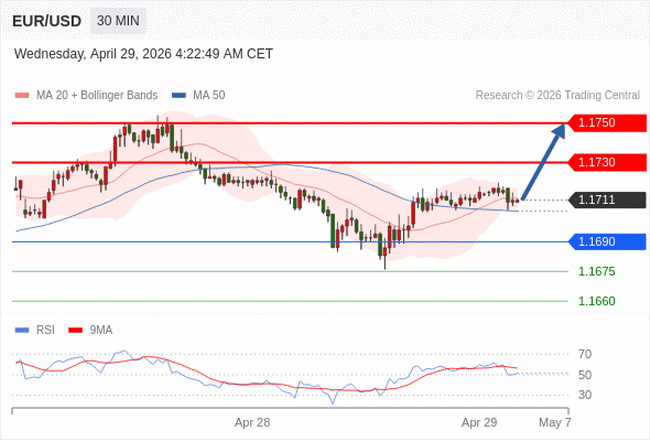Viewport: 650px width, 441px height.
Task: Click the 9MA legend label
Action: click(101, 330)
